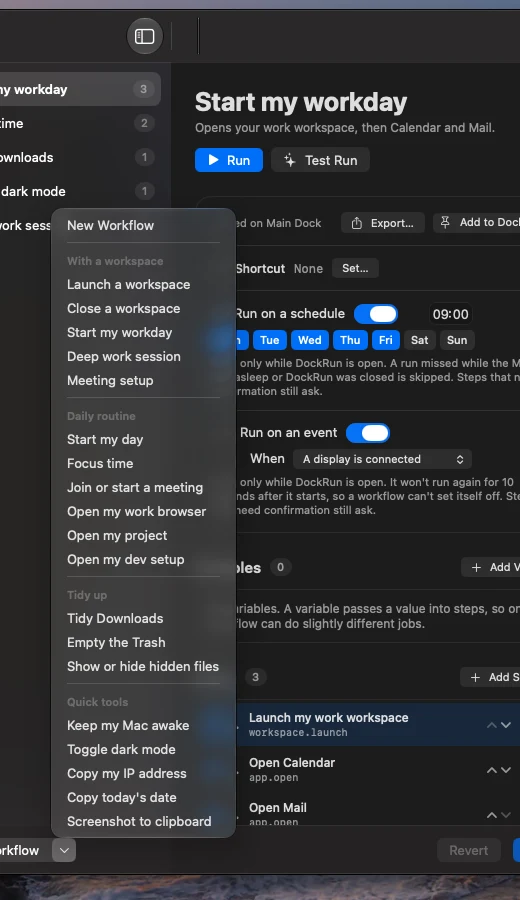Toggle Fri schedule day
Image resolution: width=520 pixels, height=900 pixels.
point(386,340)
